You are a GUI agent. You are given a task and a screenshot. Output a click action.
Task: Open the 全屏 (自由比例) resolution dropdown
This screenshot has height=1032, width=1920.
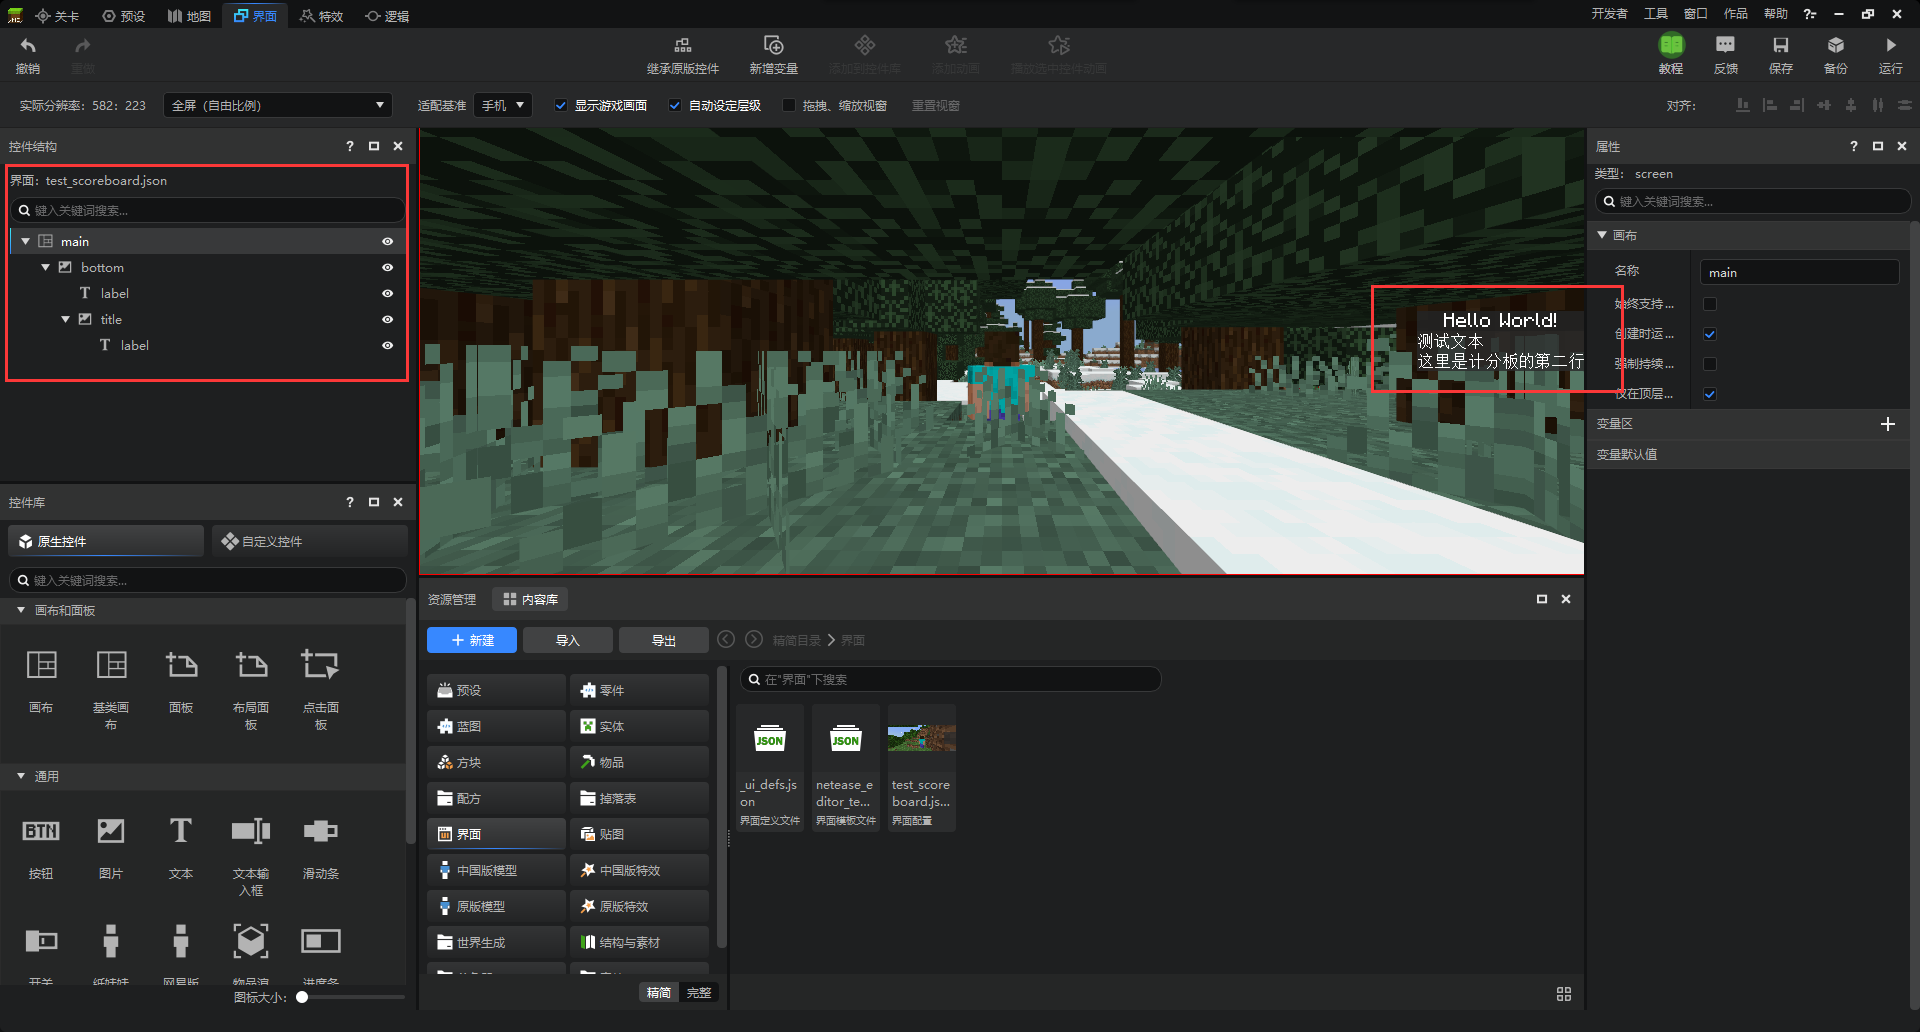[x=277, y=105]
